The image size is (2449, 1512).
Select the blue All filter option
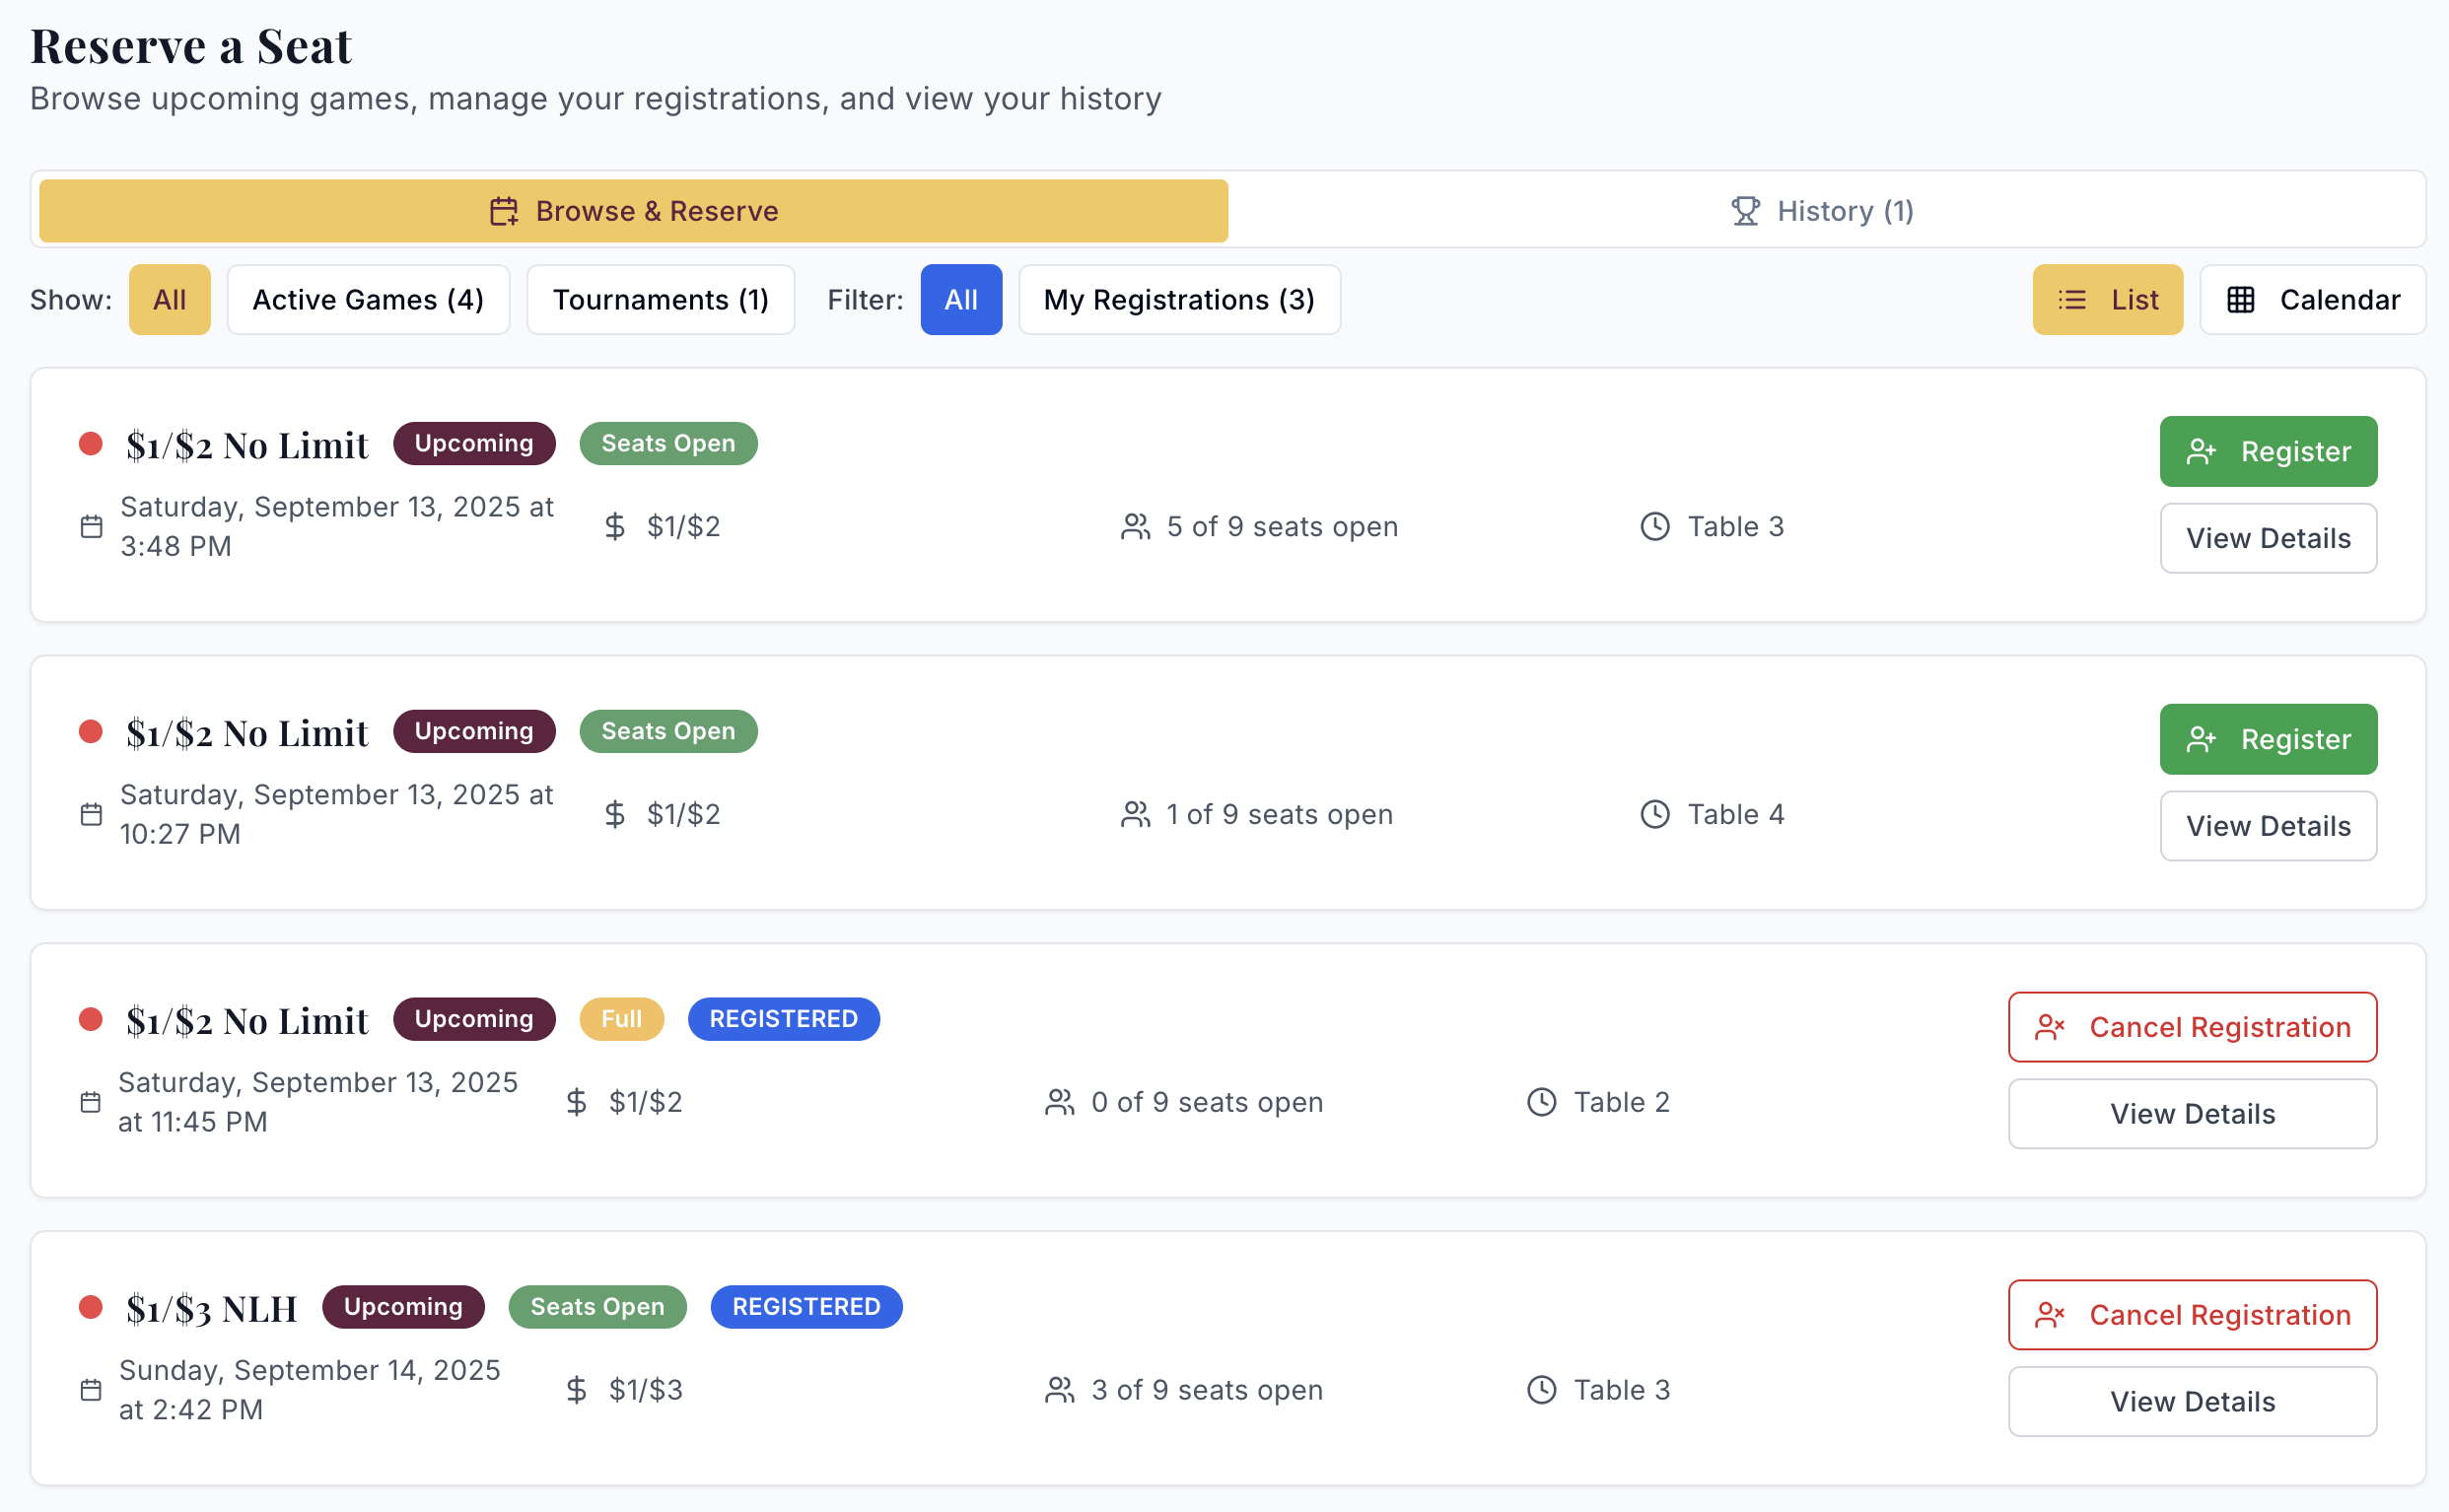point(960,300)
